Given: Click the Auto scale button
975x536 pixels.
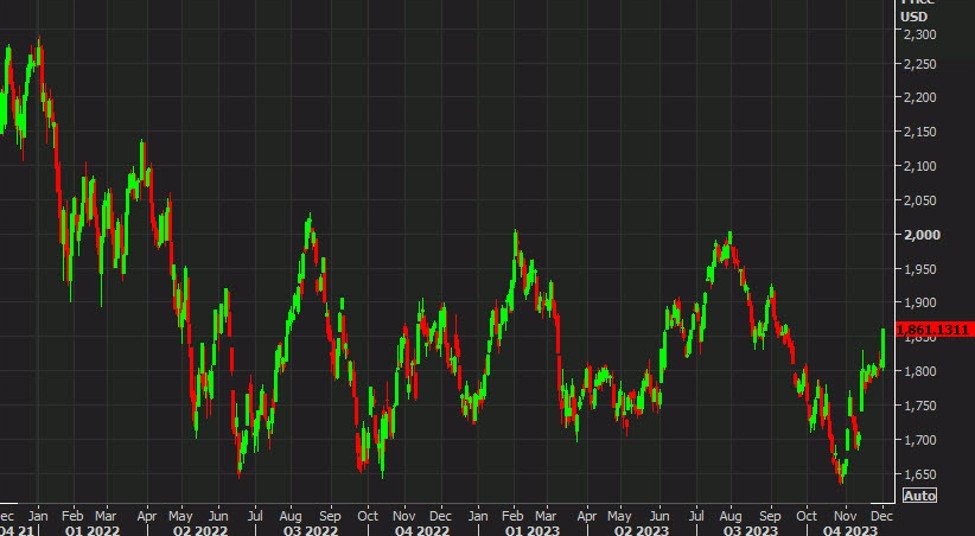Looking at the screenshot, I should pyautogui.click(x=919, y=495).
